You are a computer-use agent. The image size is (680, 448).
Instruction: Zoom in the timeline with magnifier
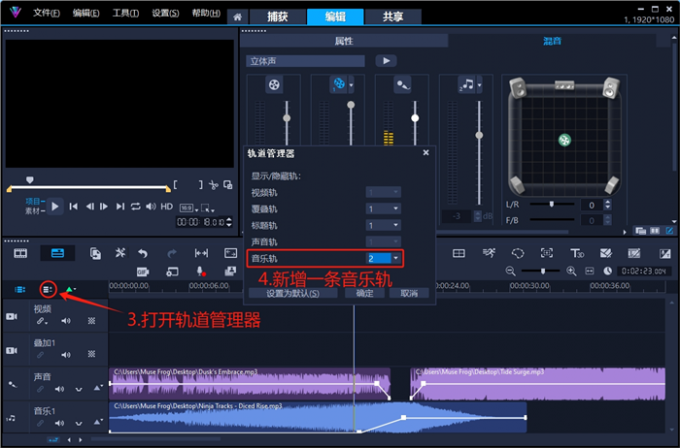571,271
